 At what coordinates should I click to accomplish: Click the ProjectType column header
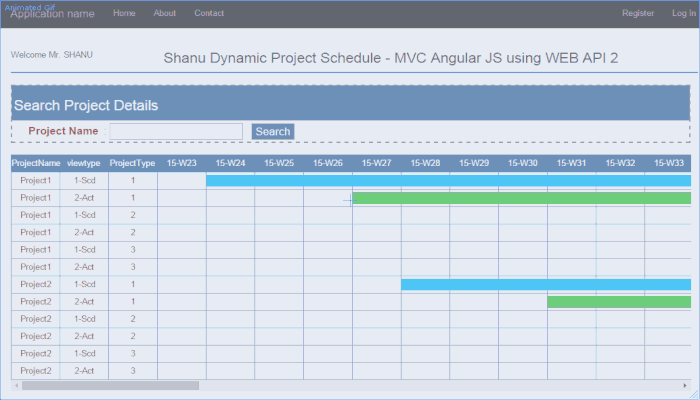pos(132,163)
